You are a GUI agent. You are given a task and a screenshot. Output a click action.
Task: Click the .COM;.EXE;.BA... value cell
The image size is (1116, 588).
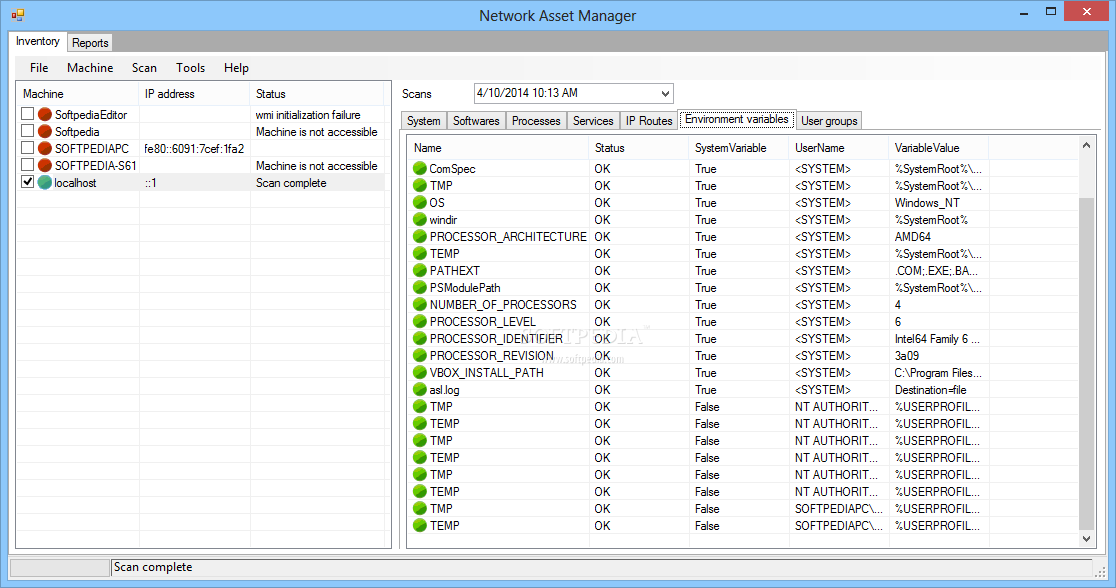point(936,271)
